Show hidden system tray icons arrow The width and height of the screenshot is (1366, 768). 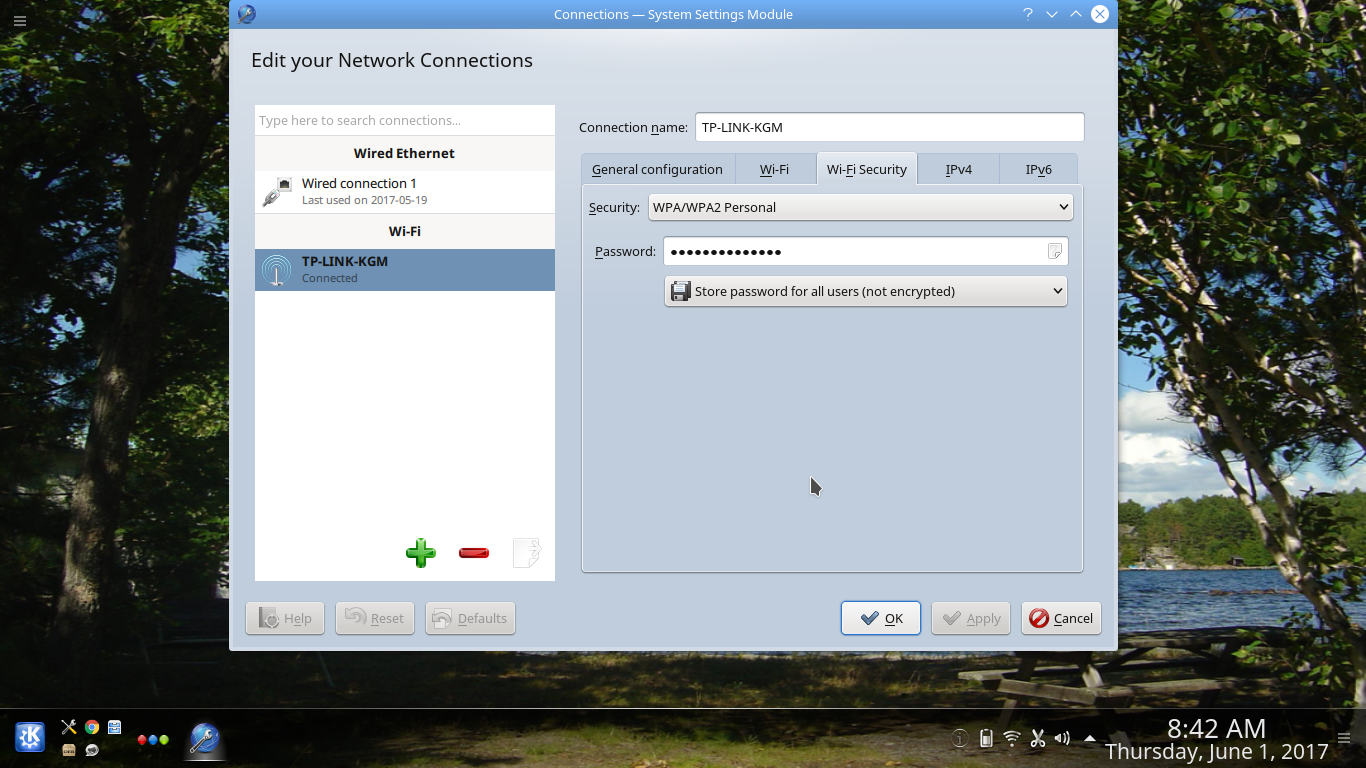[1090, 738]
